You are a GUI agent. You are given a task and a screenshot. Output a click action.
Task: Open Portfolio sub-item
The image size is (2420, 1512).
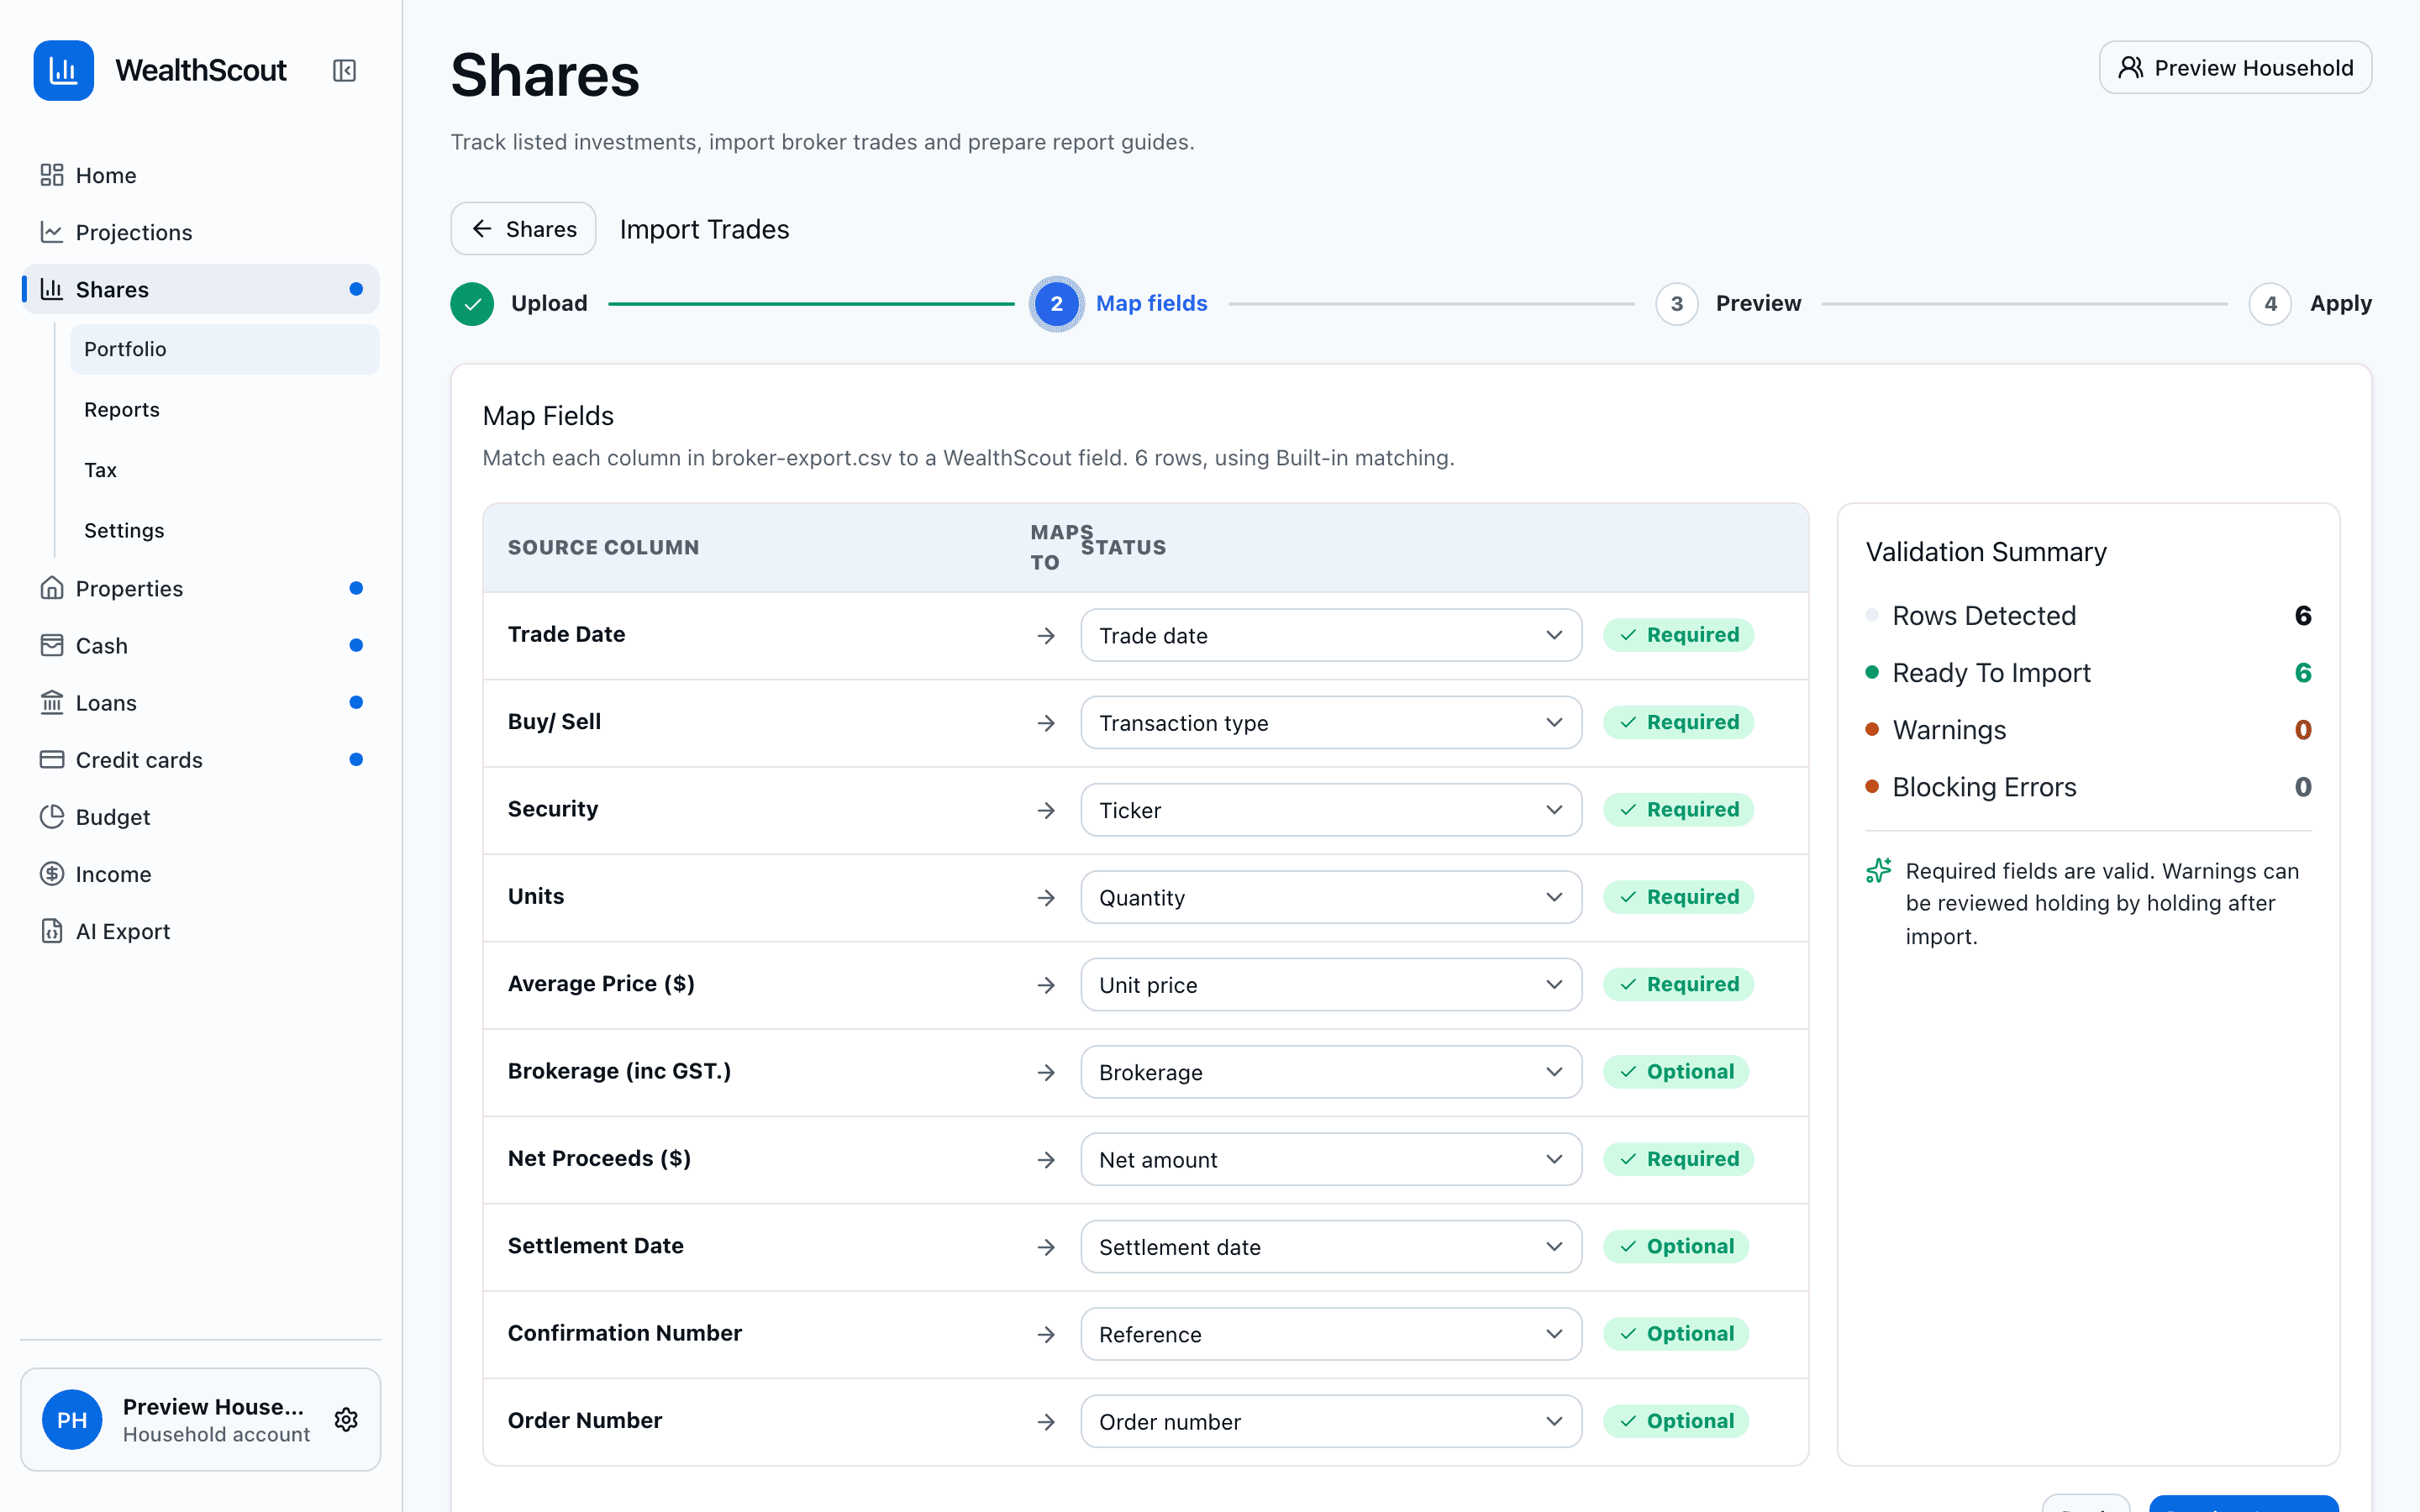pyautogui.click(x=225, y=349)
